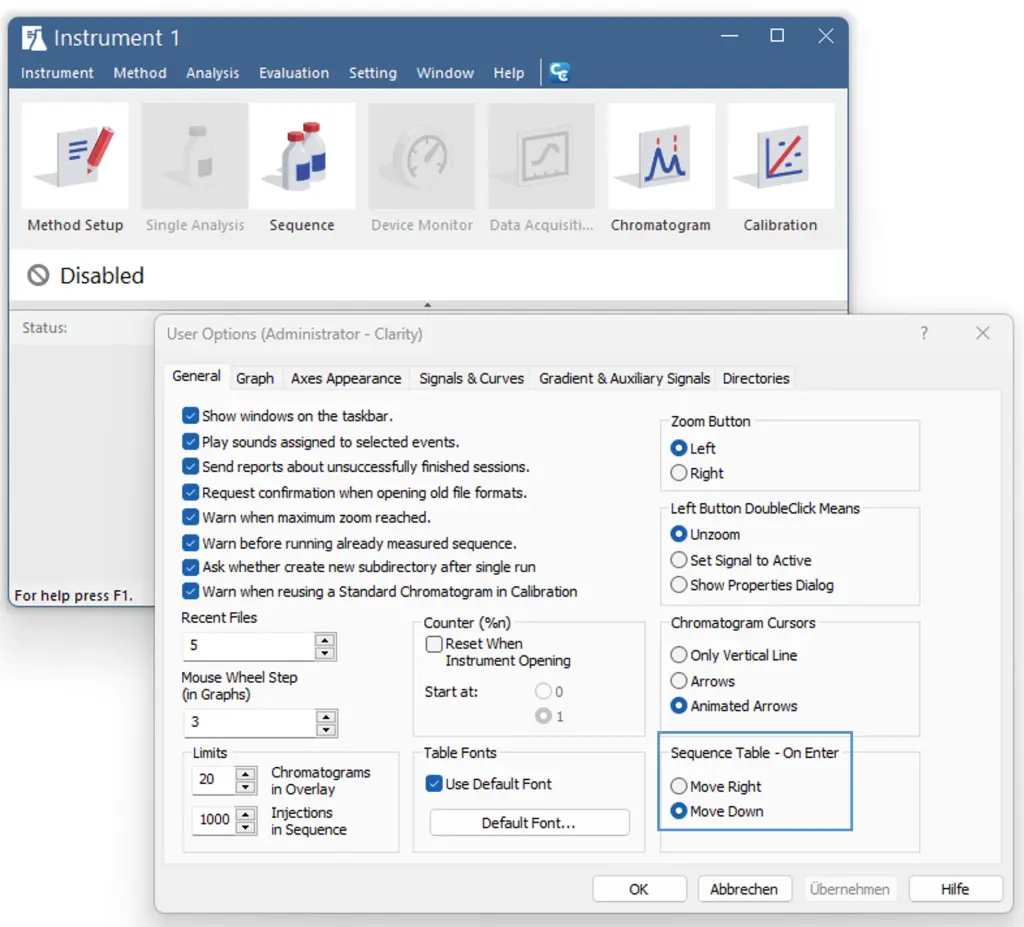
Task: Open the Help menu
Action: tap(509, 73)
